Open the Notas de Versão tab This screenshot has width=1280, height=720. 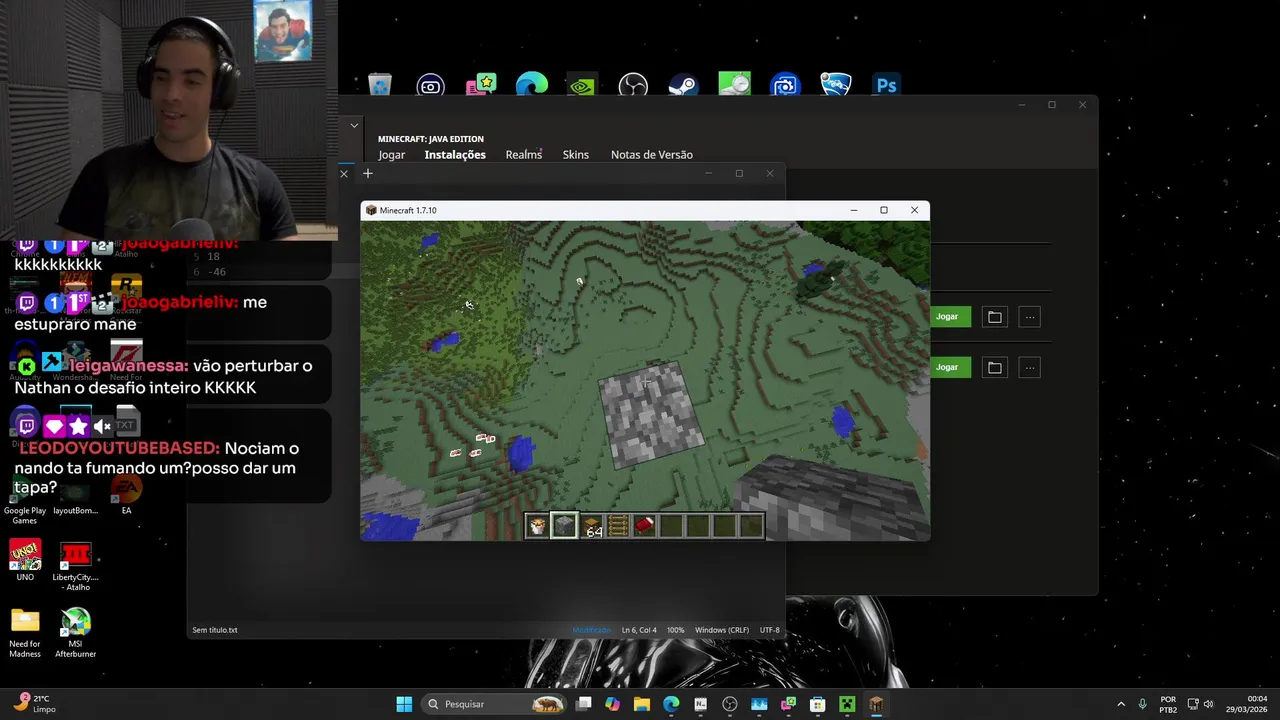click(652, 155)
